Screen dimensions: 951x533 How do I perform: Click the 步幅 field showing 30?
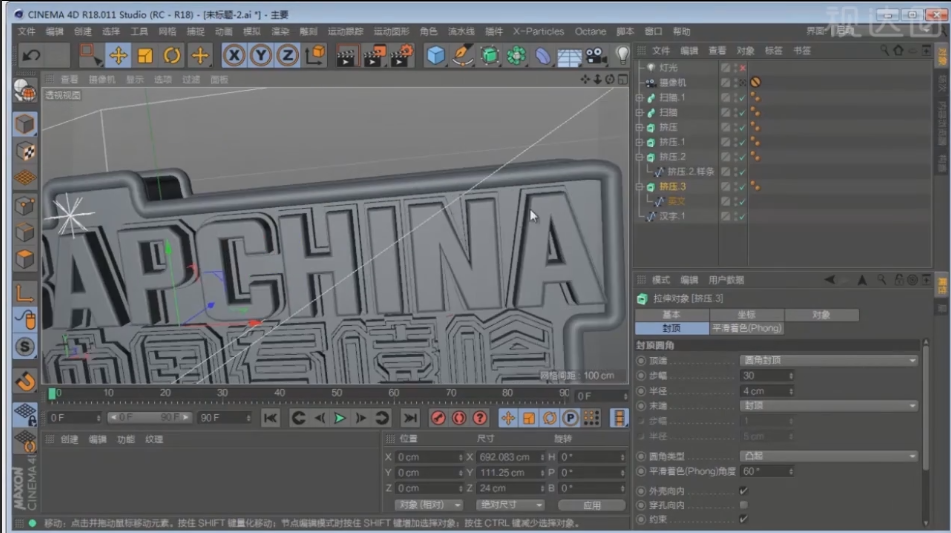coord(767,376)
